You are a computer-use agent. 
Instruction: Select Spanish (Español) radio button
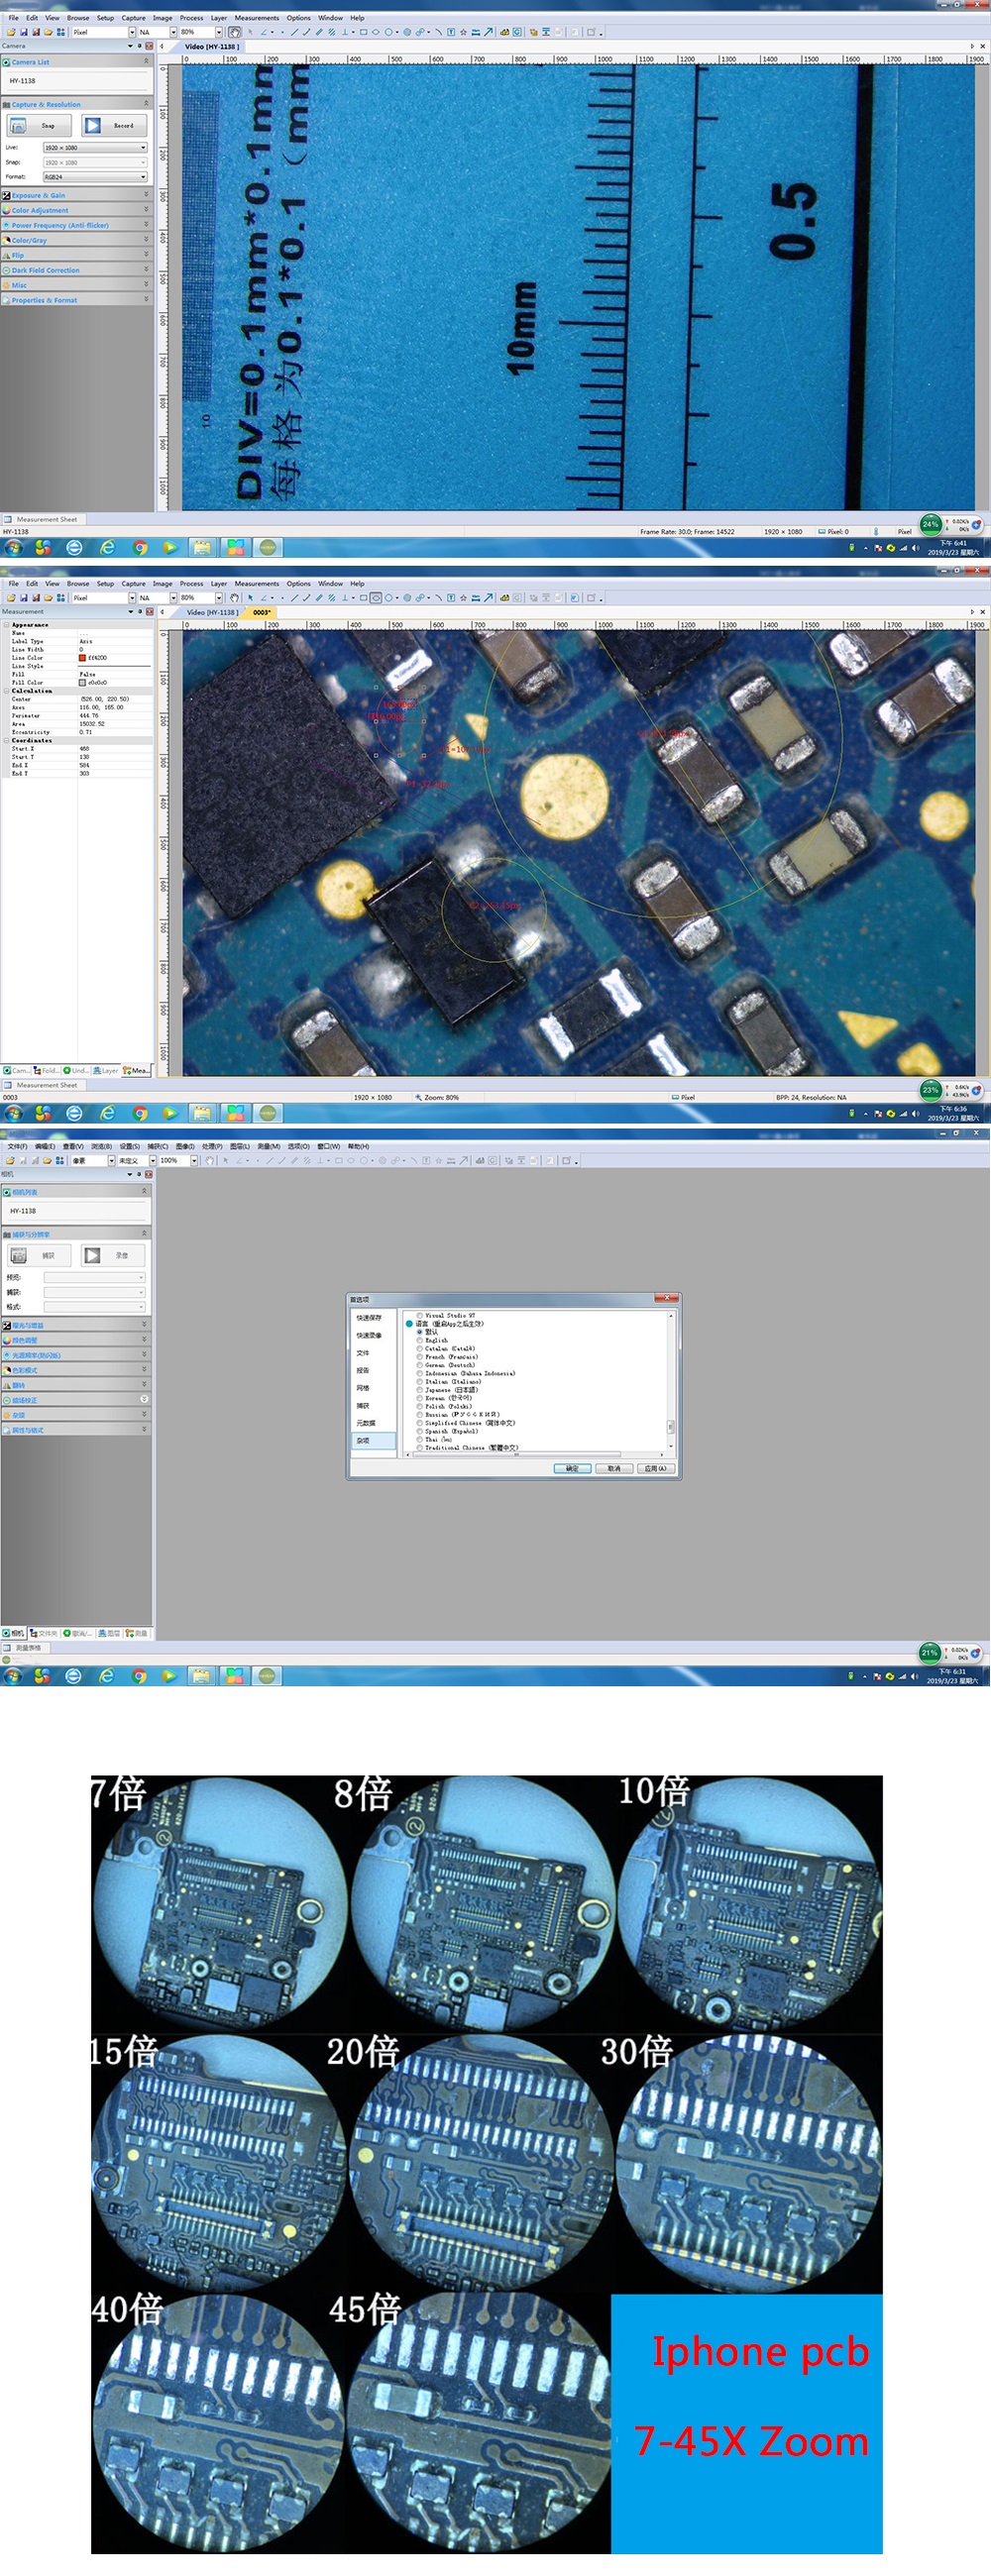(x=420, y=1431)
